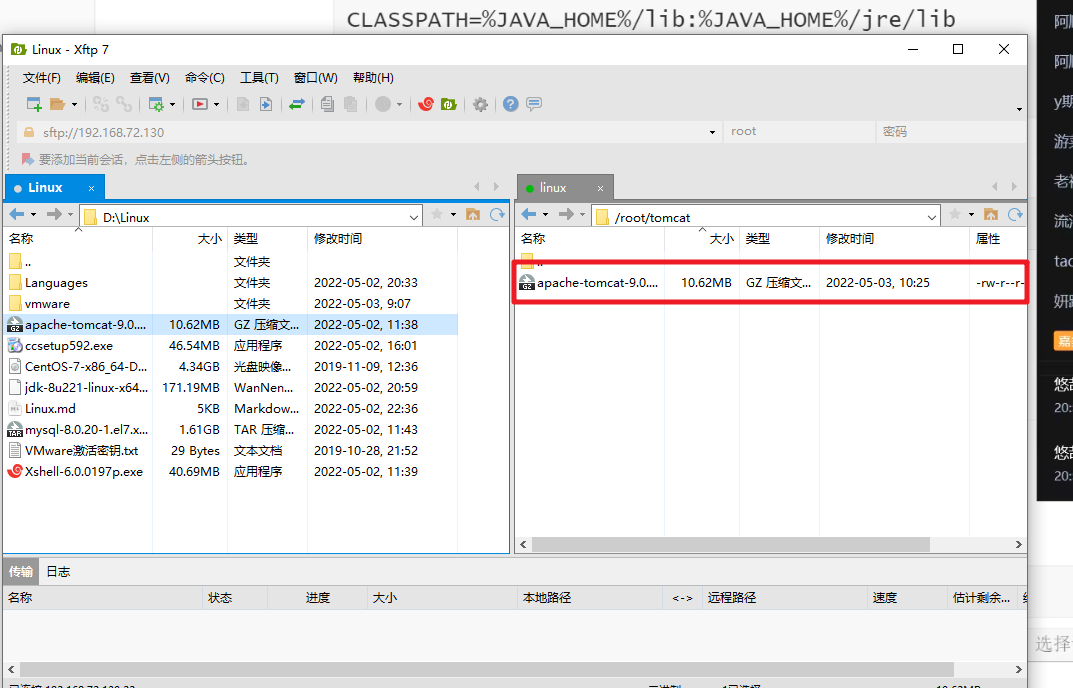Click the New Session toolbar icon
1073x688 pixels.
pos(34,104)
